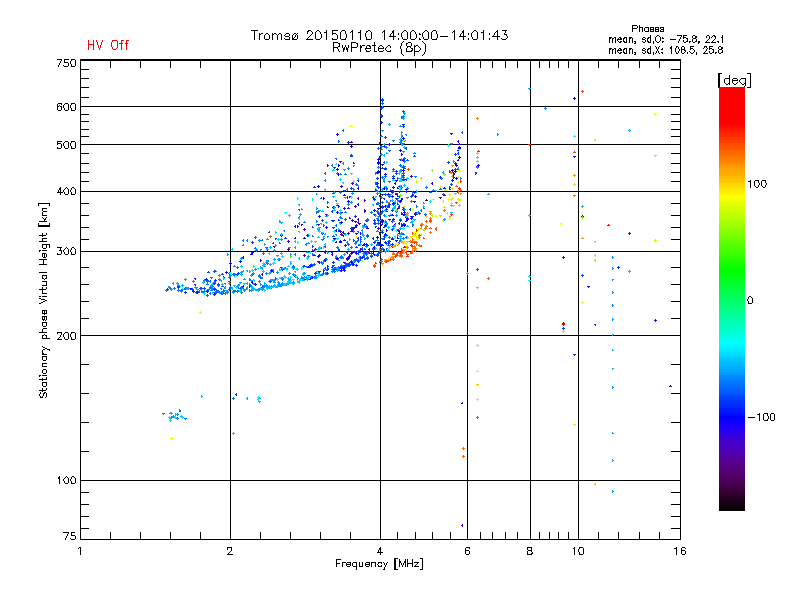Click the x-axis tick label '16'
The width and height of the screenshot is (800, 600).
[680, 551]
